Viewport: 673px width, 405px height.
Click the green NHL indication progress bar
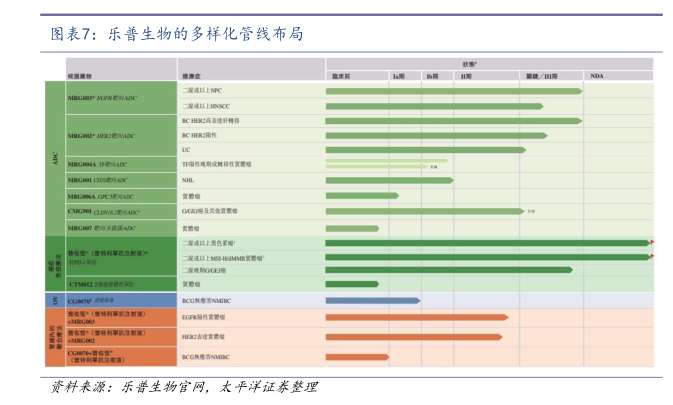pyautogui.click(x=388, y=180)
